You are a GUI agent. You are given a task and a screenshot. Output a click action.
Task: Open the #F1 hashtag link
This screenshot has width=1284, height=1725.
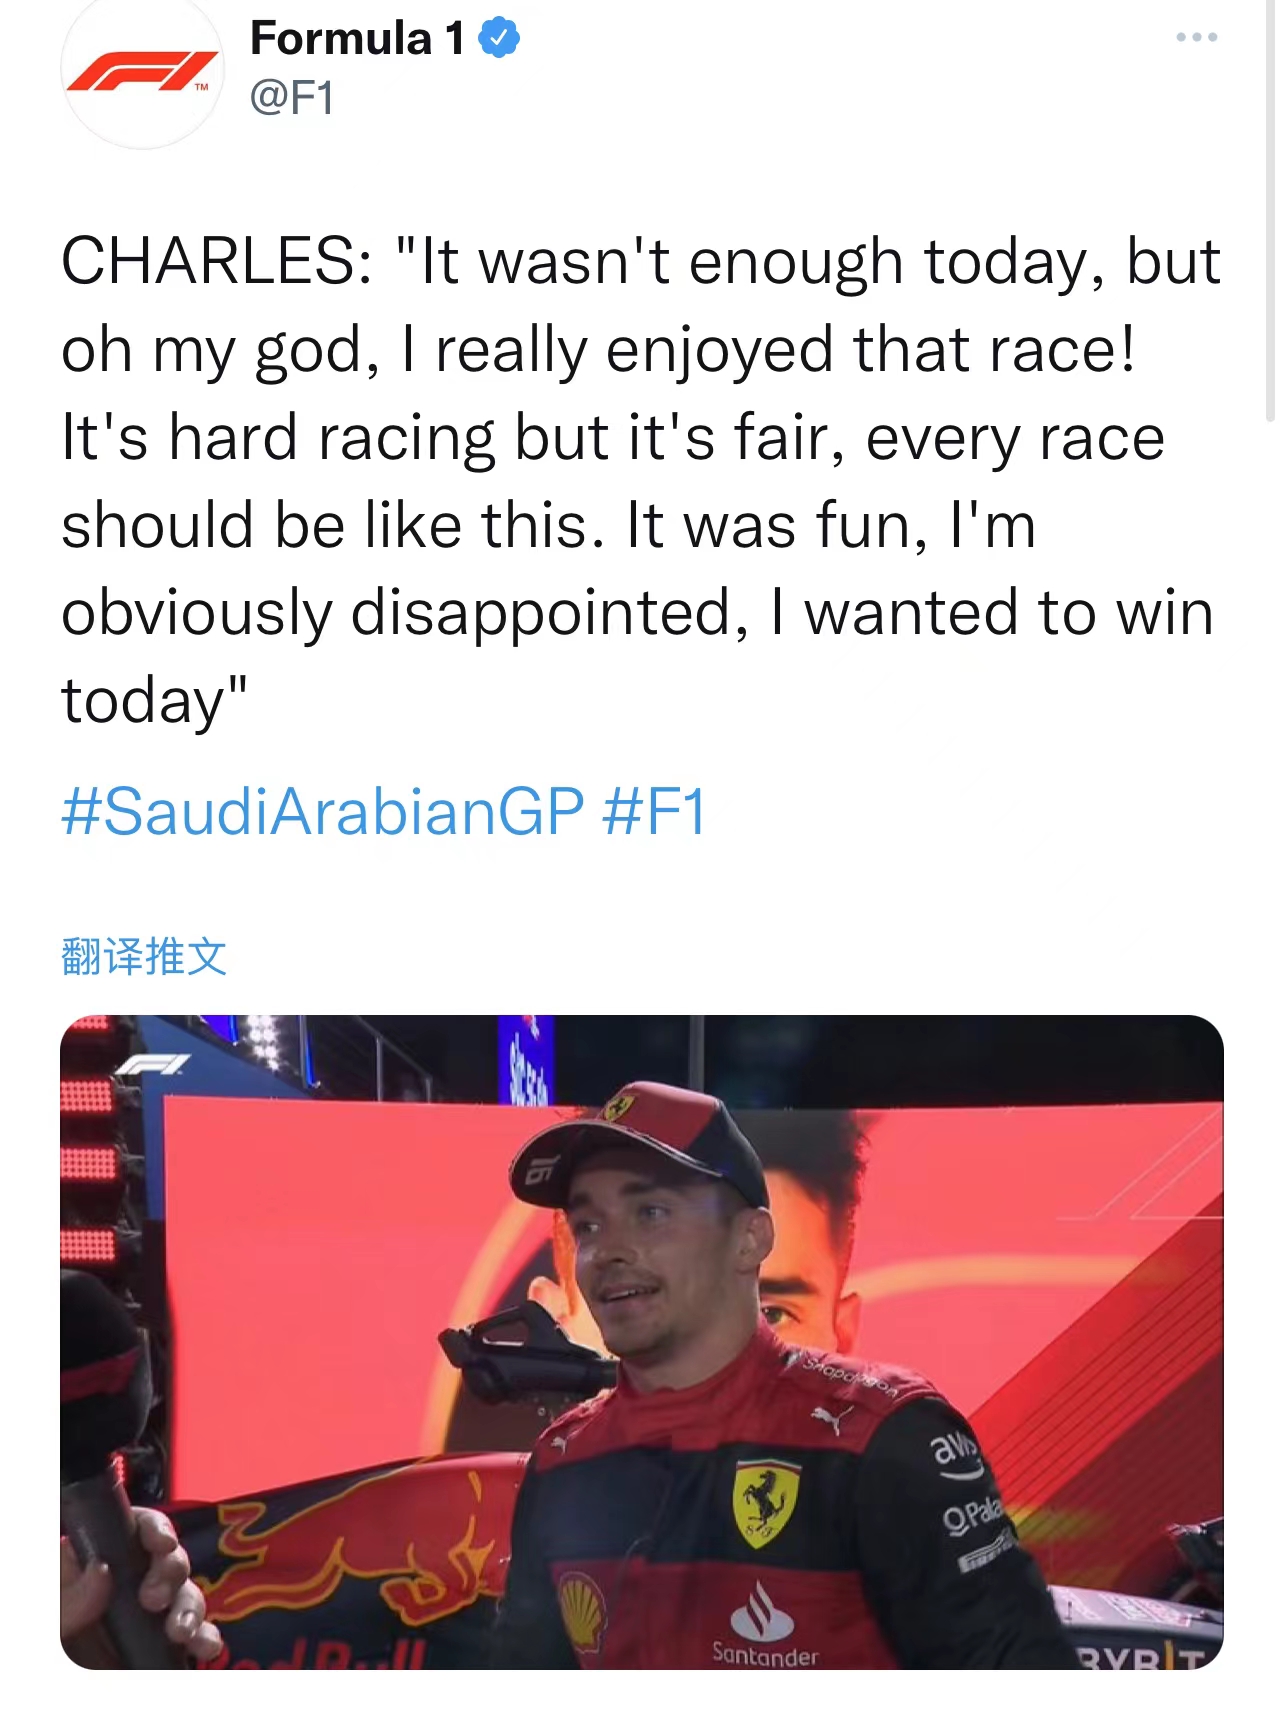[x=655, y=811]
